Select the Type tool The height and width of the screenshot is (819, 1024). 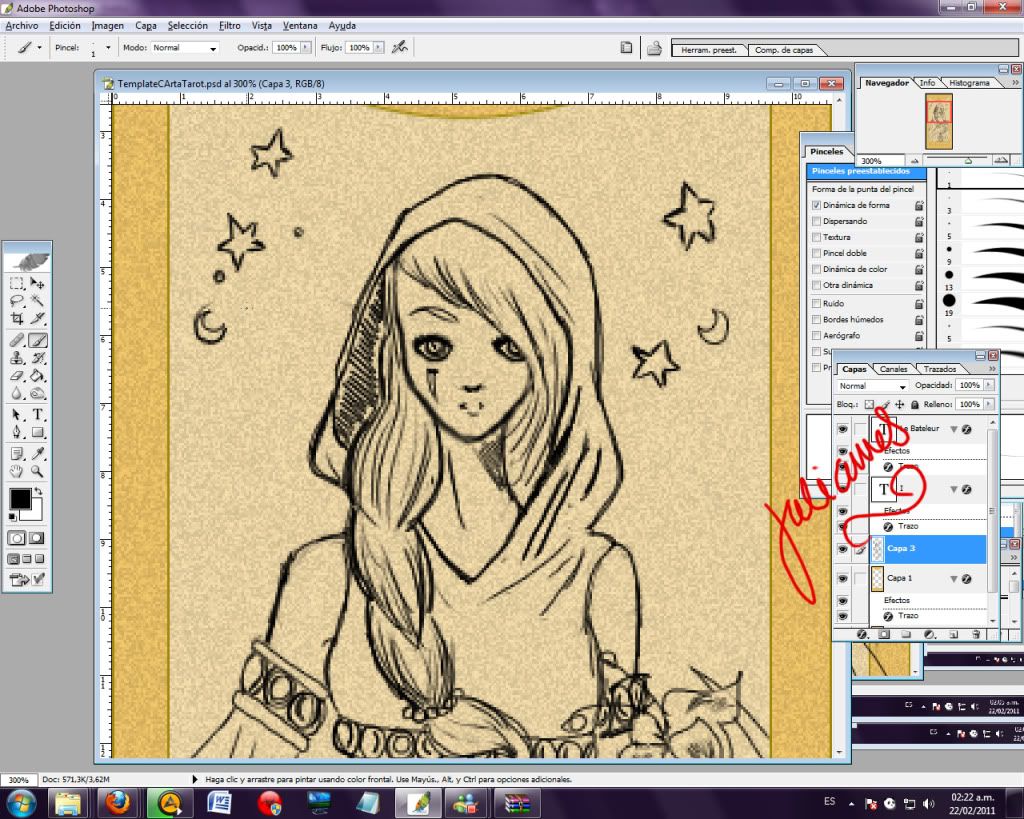37,415
